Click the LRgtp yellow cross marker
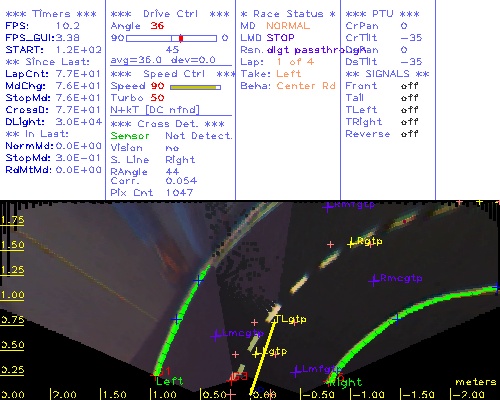The width and height of the screenshot is (500, 400). [351, 244]
